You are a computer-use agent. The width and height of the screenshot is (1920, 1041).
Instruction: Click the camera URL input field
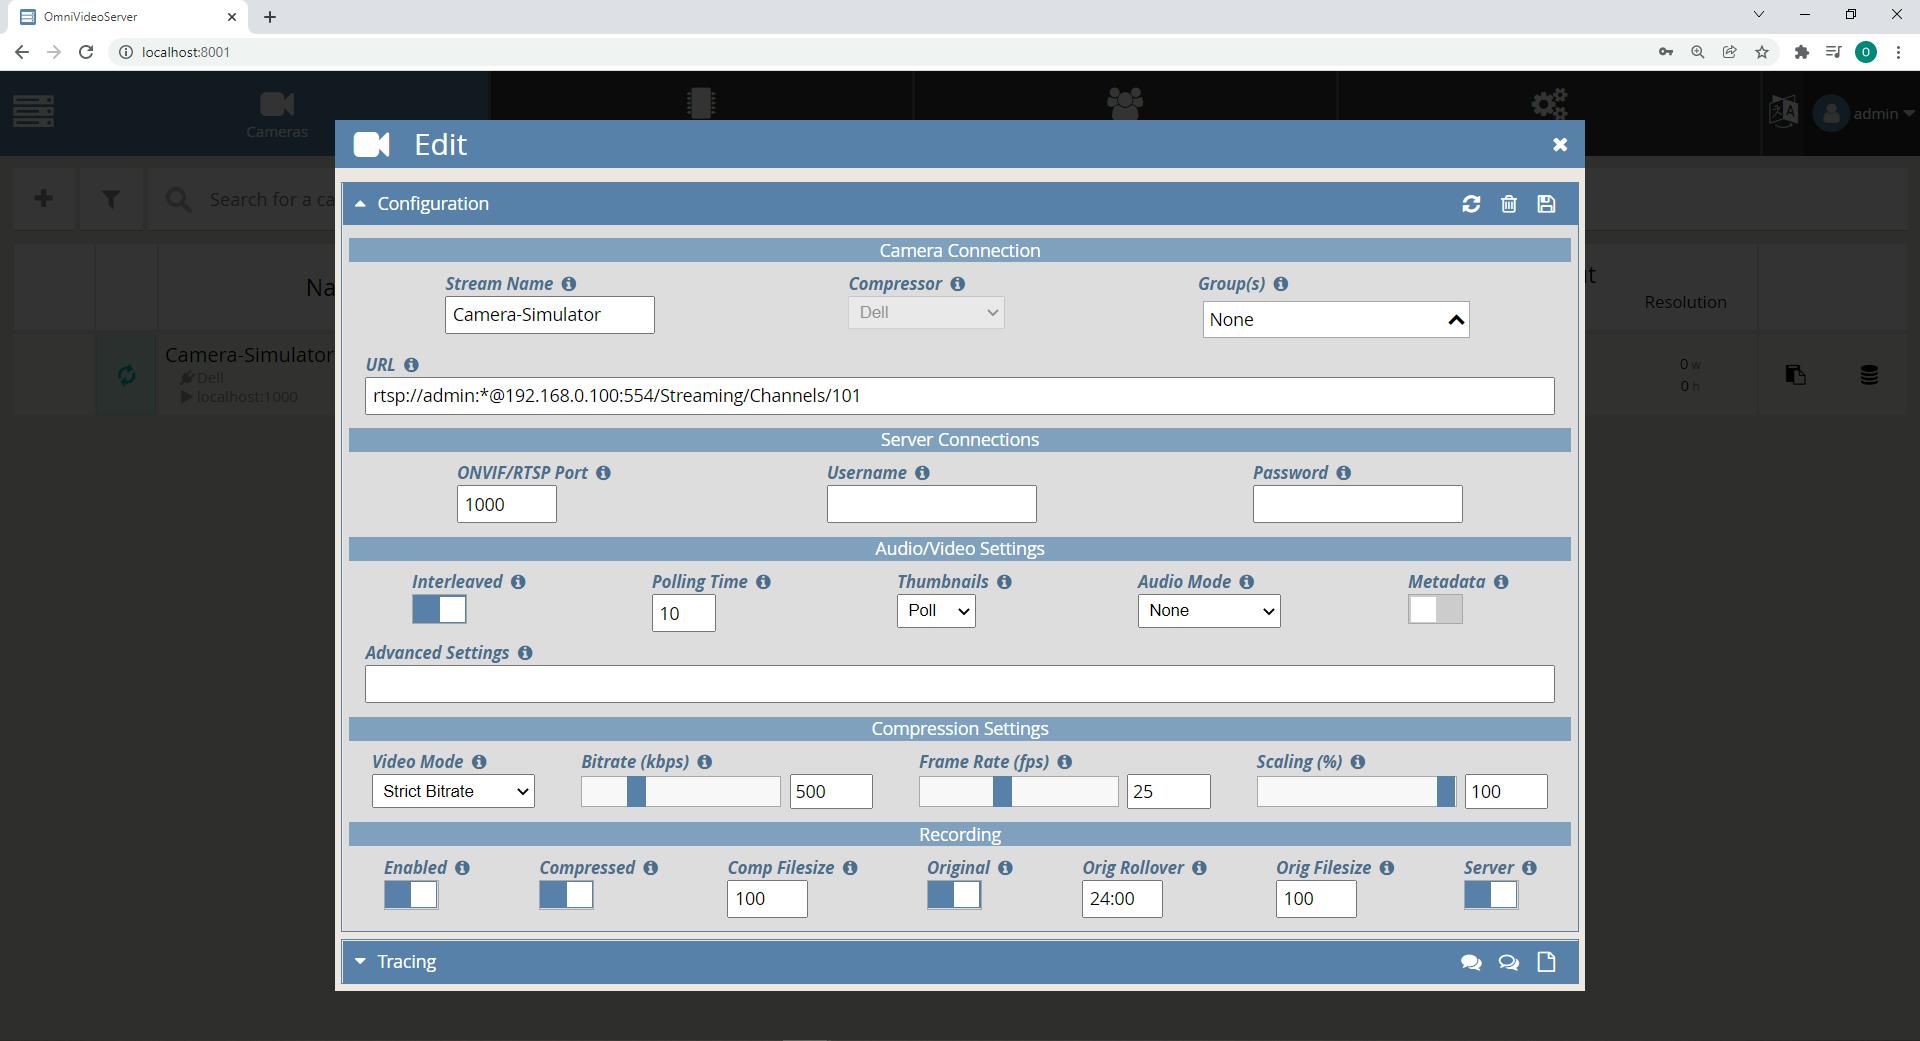[x=959, y=396]
